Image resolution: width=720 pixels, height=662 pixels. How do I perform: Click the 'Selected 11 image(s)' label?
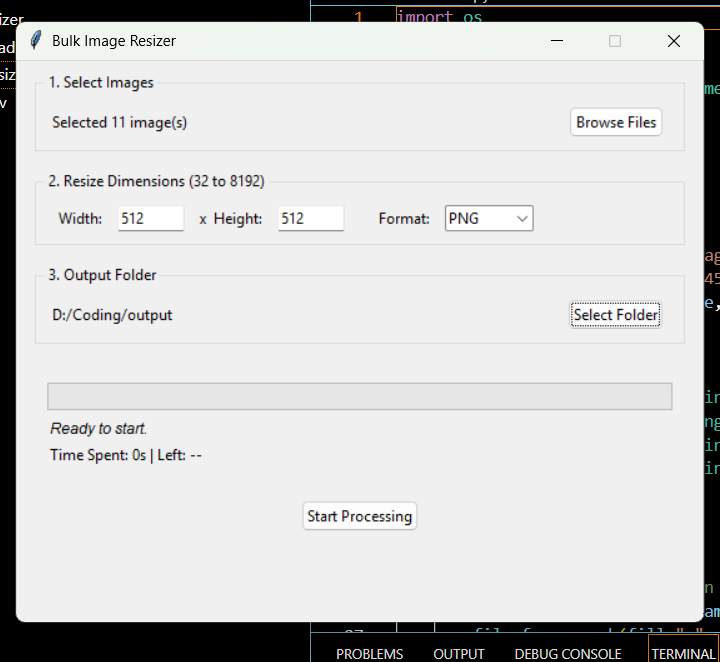coord(119,123)
